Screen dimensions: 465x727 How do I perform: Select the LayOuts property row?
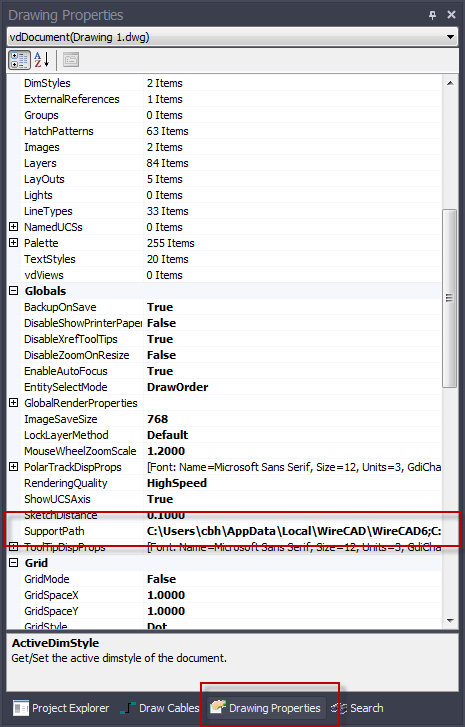coord(224,179)
